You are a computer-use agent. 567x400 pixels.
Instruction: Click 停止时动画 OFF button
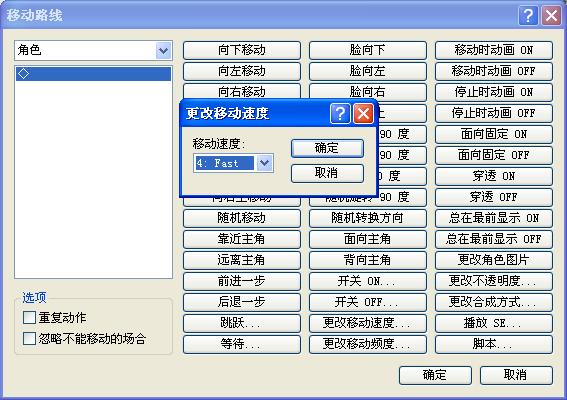(494, 113)
